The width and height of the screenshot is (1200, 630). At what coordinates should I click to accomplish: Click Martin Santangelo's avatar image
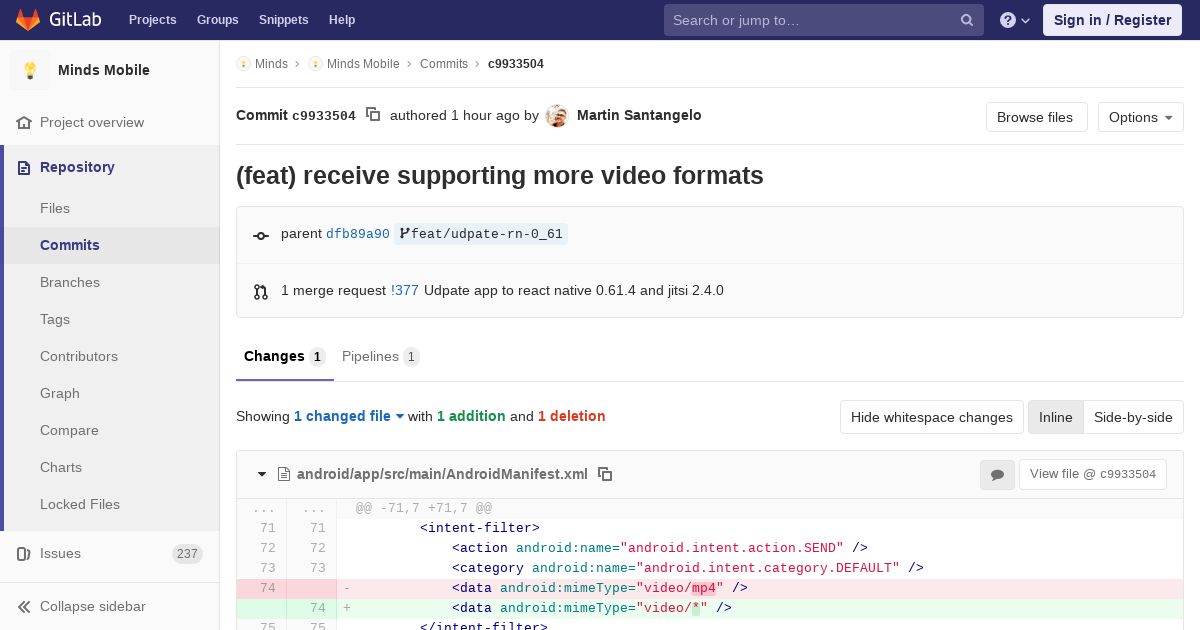557,116
